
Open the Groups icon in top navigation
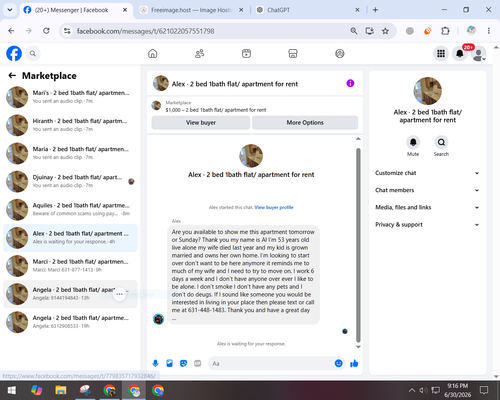tap(340, 53)
